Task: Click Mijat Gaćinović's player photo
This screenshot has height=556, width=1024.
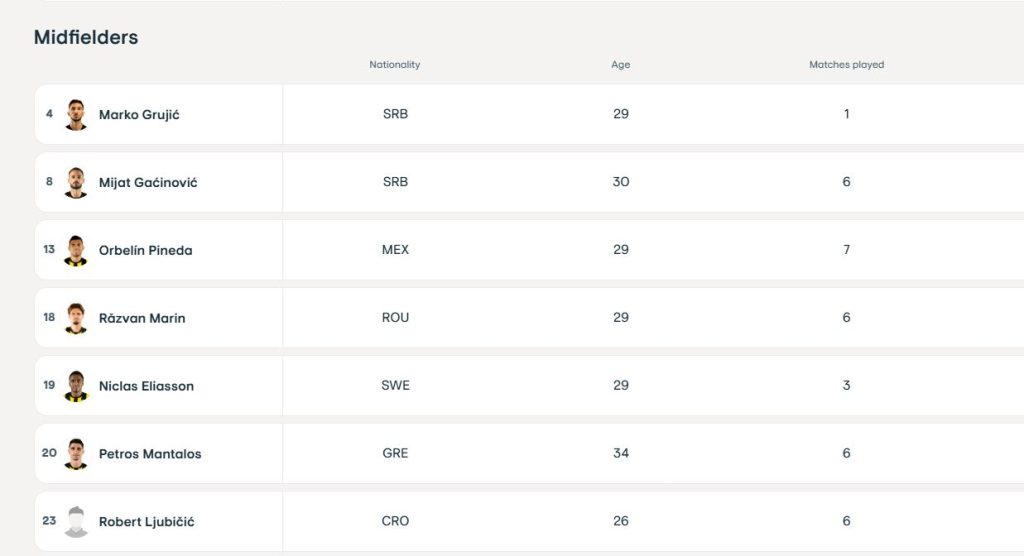Action: coord(76,182)
